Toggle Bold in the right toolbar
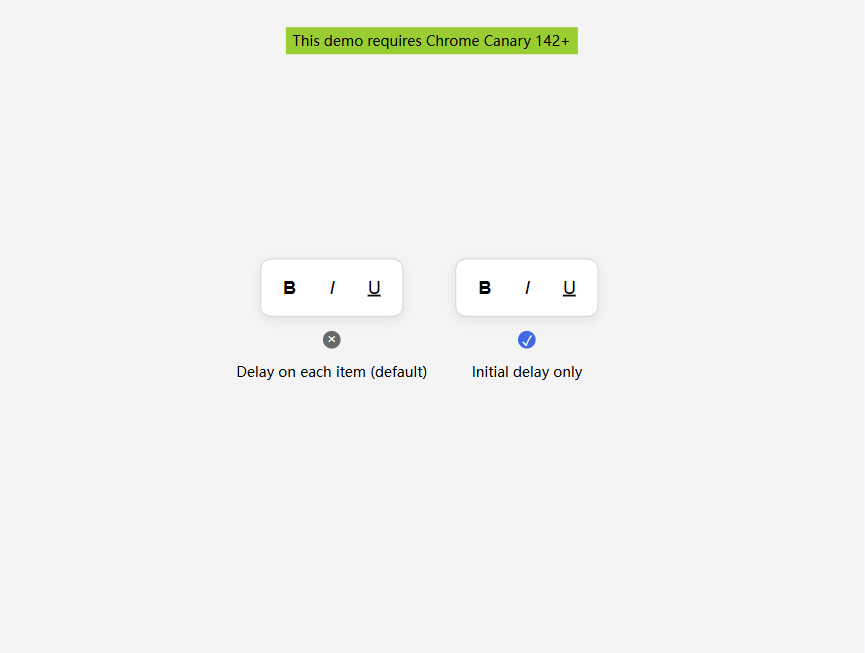 (x=485, y=287)
